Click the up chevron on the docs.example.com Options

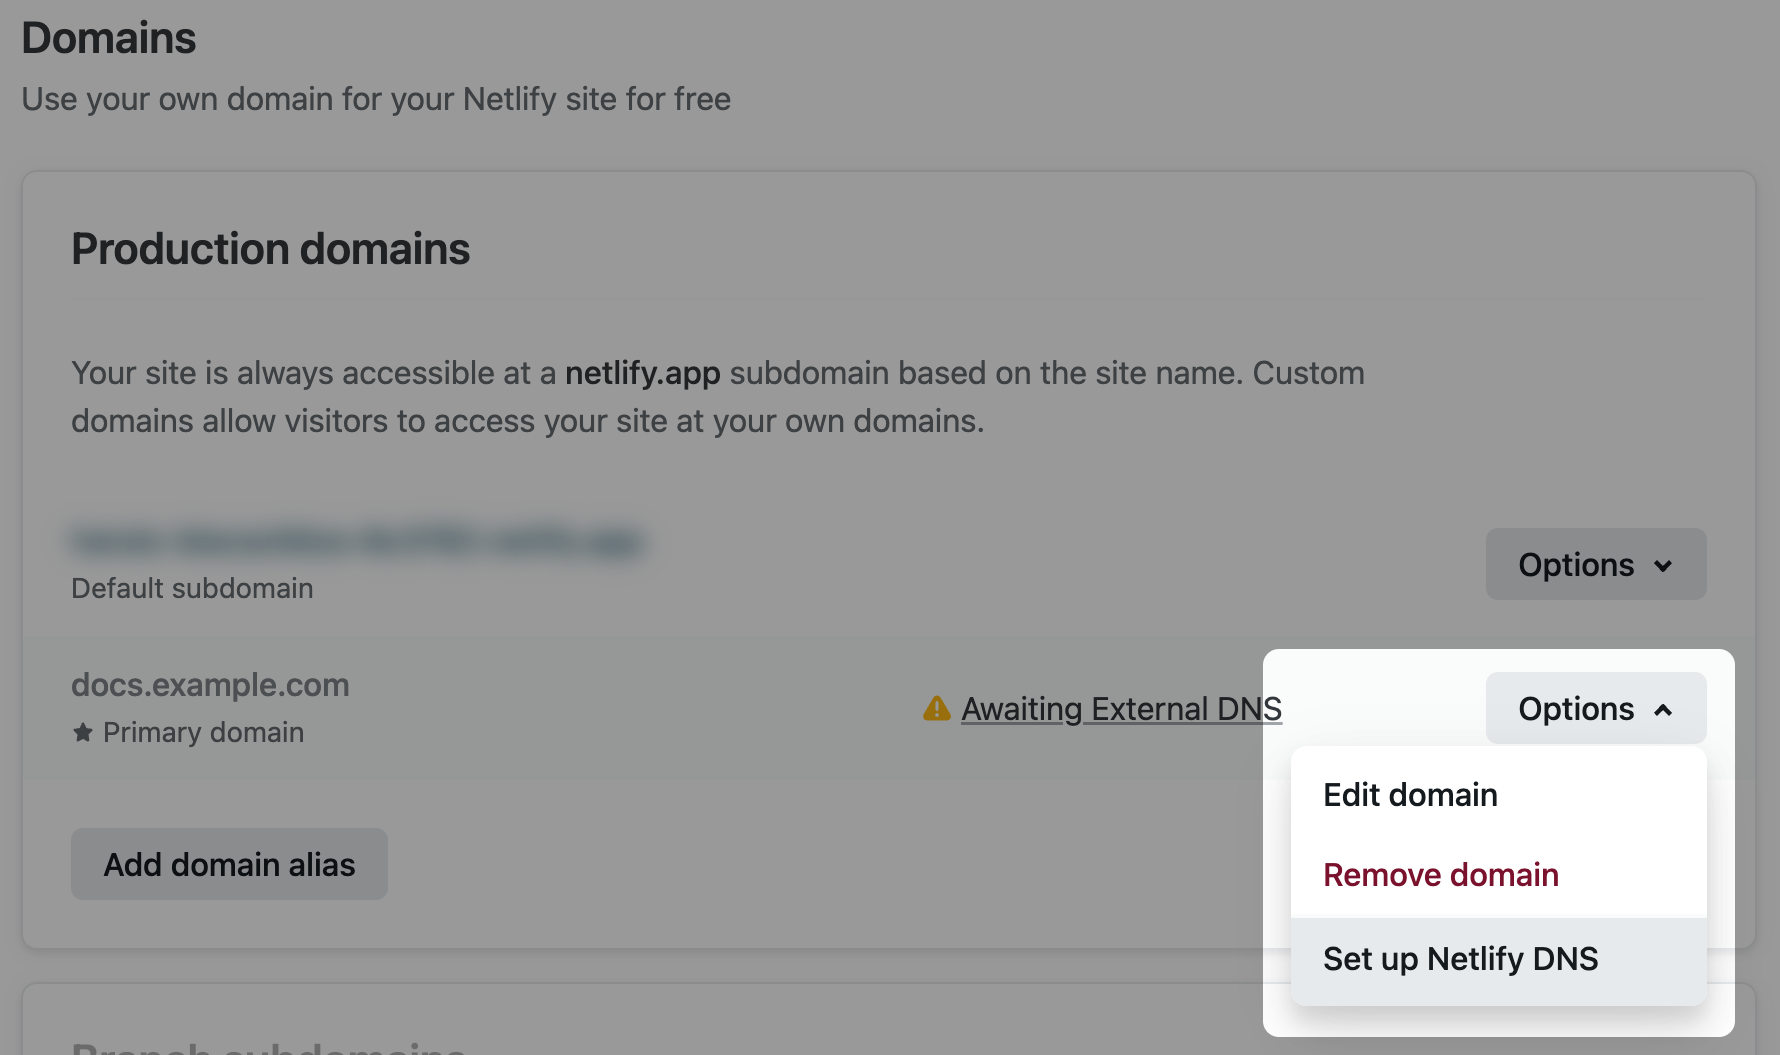1663,710
